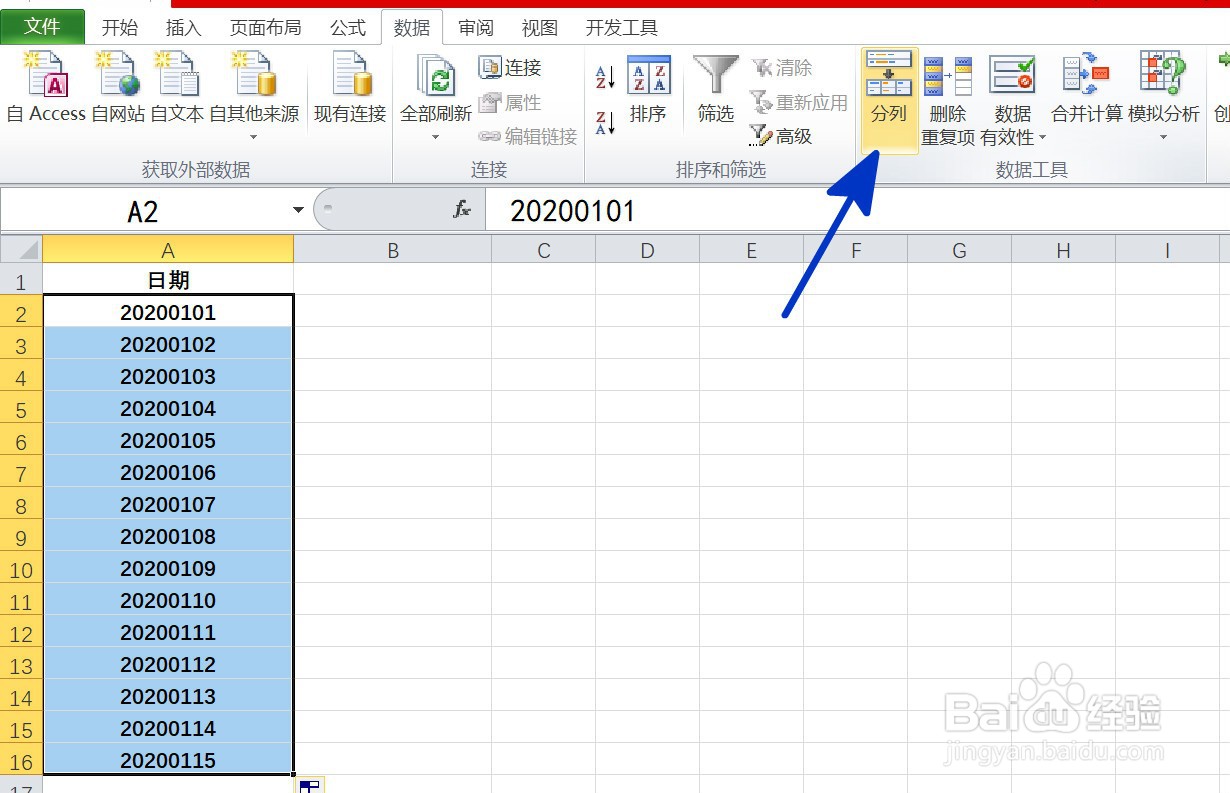1230x793 pixels.
Task: Switch to Page Layout (页面布局) tab
Action: (266, 28)
